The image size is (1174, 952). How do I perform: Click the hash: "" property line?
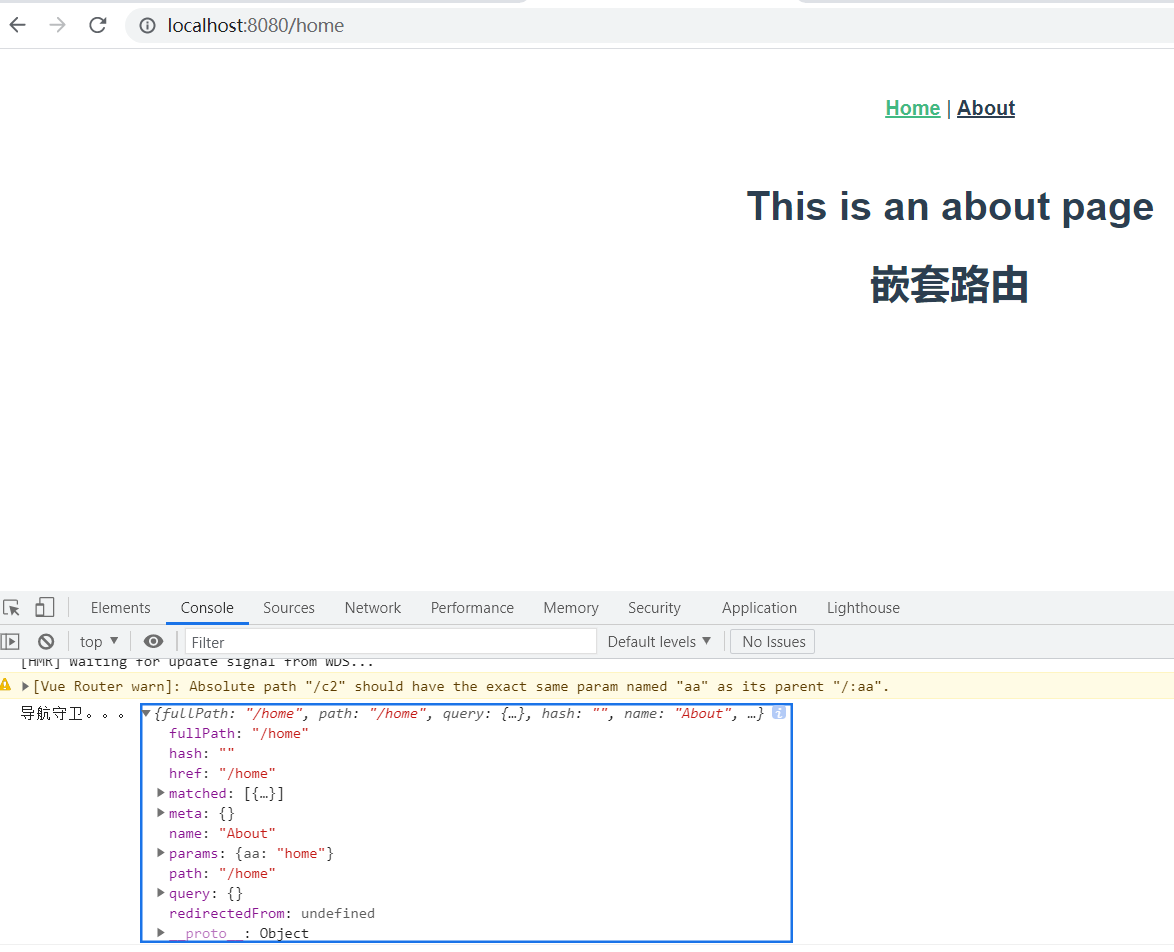(201, 754)
